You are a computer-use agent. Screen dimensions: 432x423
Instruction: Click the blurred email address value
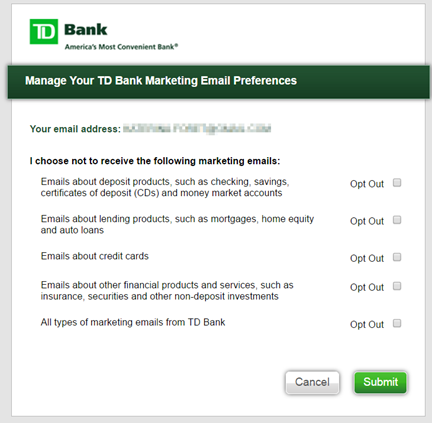197,129
